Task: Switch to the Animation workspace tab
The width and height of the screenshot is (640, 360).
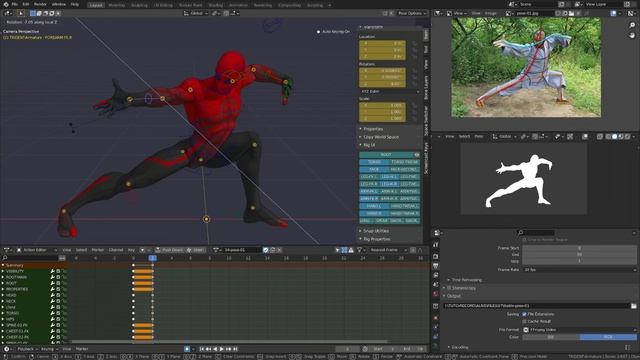Action: [238, 5]
